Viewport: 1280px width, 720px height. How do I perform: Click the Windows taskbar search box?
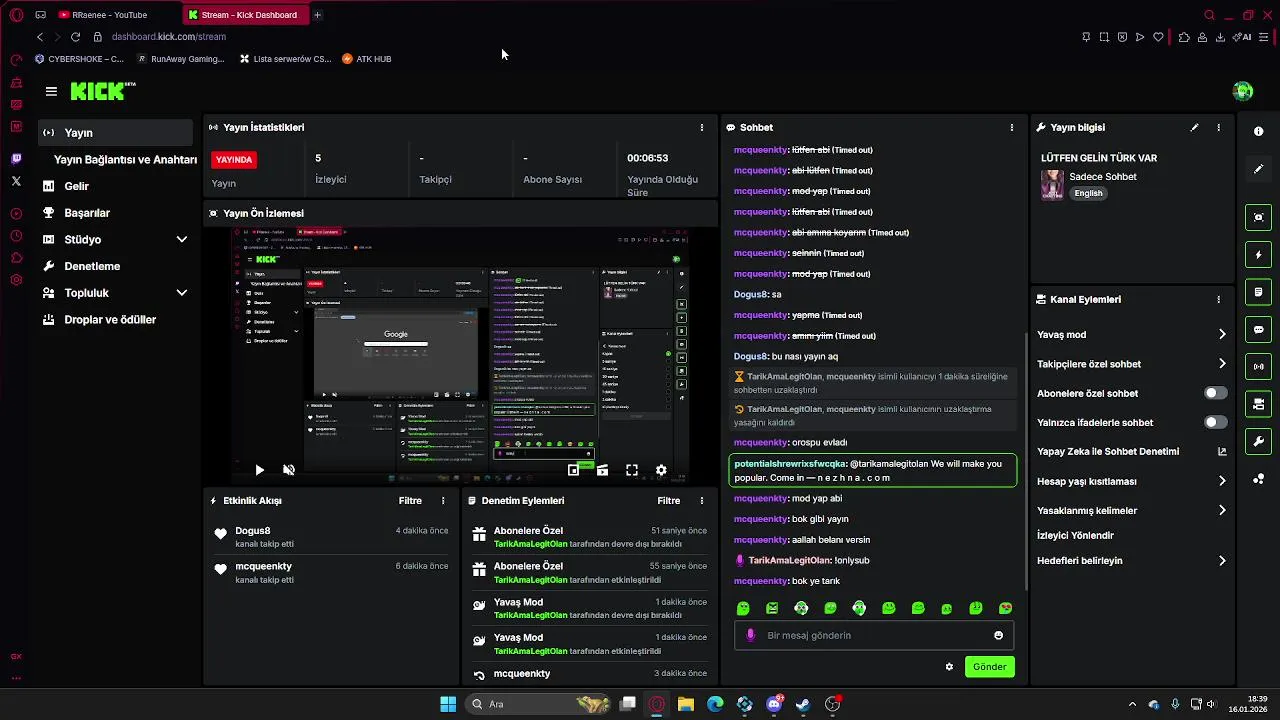(x=540, y=704)
